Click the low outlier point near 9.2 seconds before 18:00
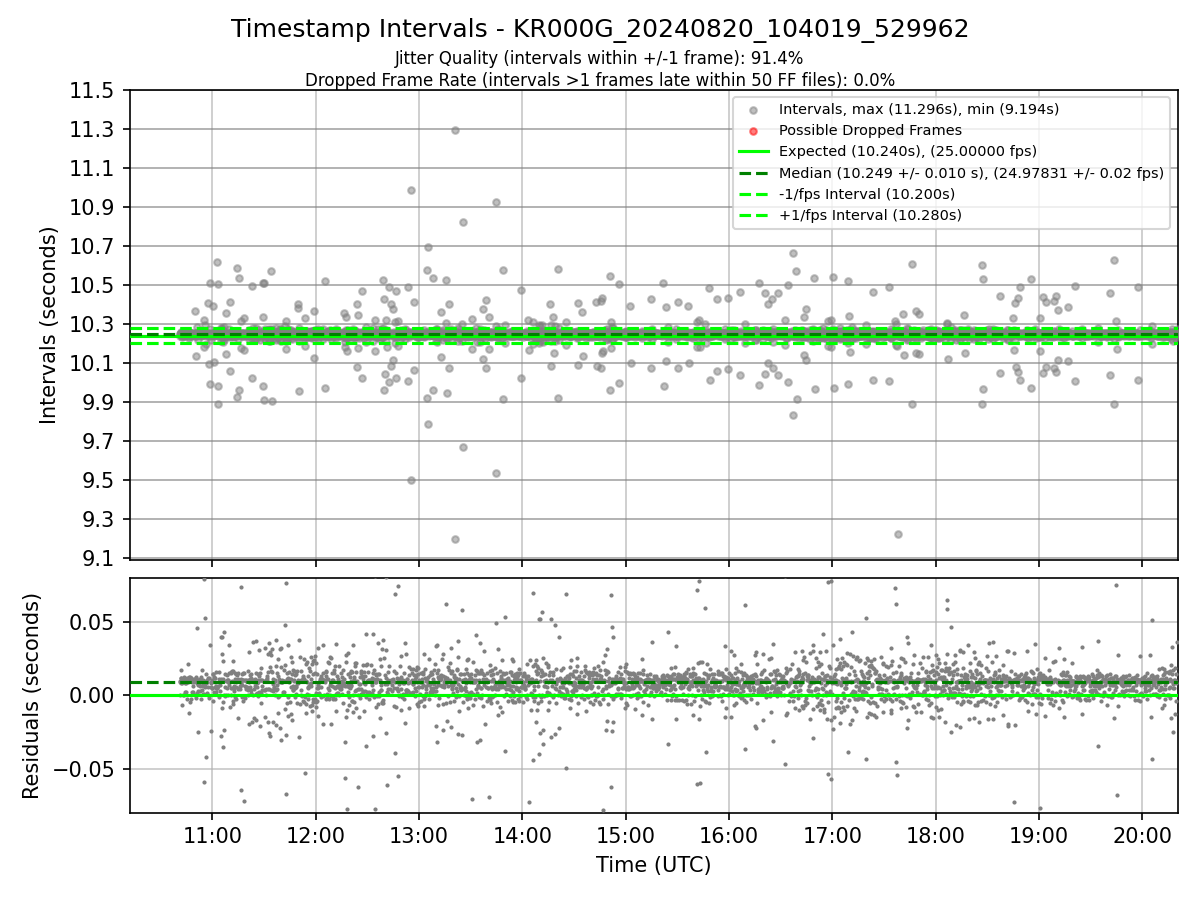 (898, 534)
